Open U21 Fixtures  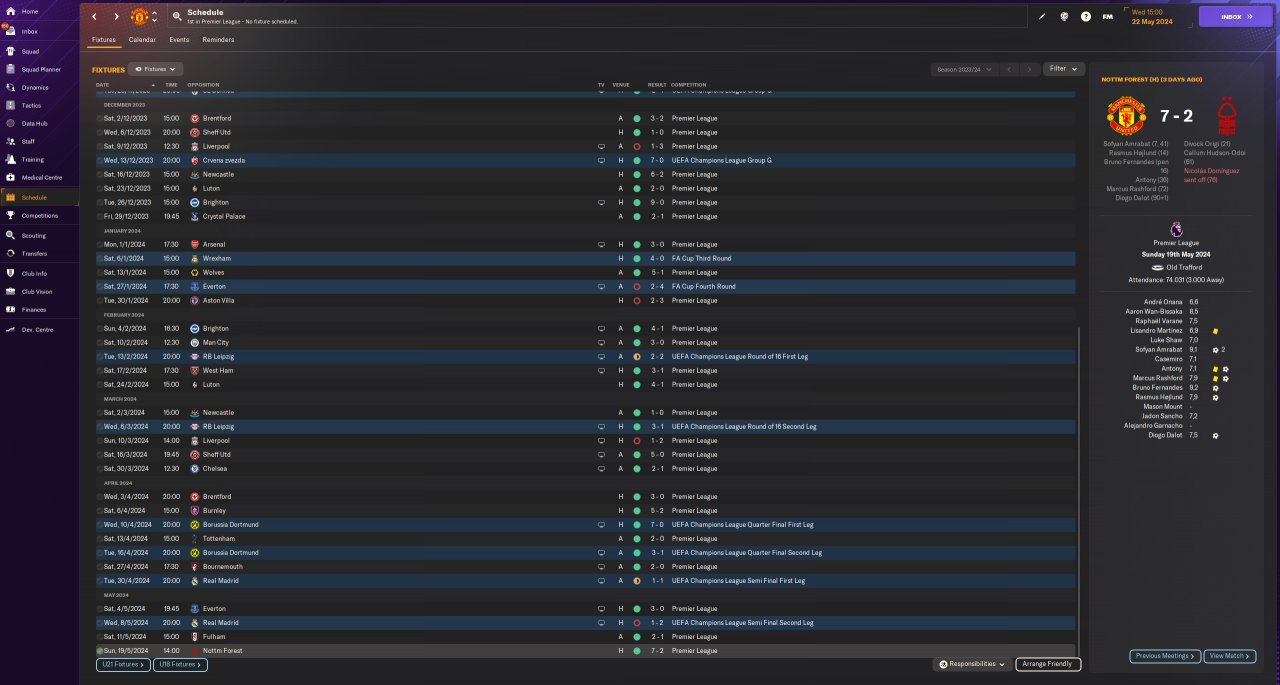pos(122,664)
